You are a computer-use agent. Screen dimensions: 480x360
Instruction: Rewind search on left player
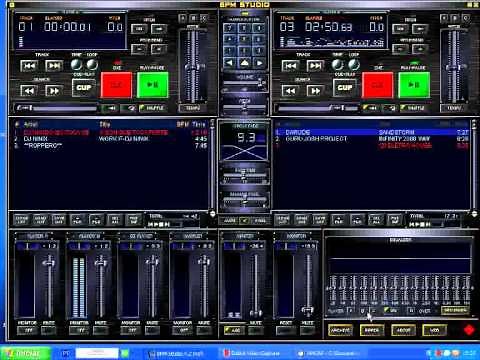[x=29, y=91]
